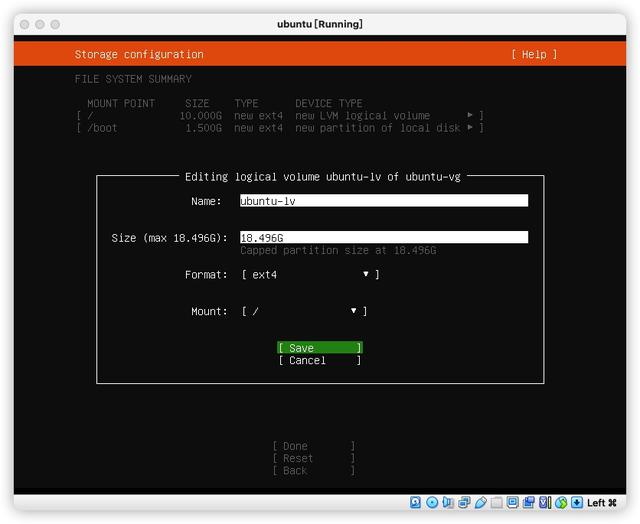Click the USB devices status icon
Image resolution: width=640 pixels, height=524 pixels.
pyautogui.click(x=480, y=502)
